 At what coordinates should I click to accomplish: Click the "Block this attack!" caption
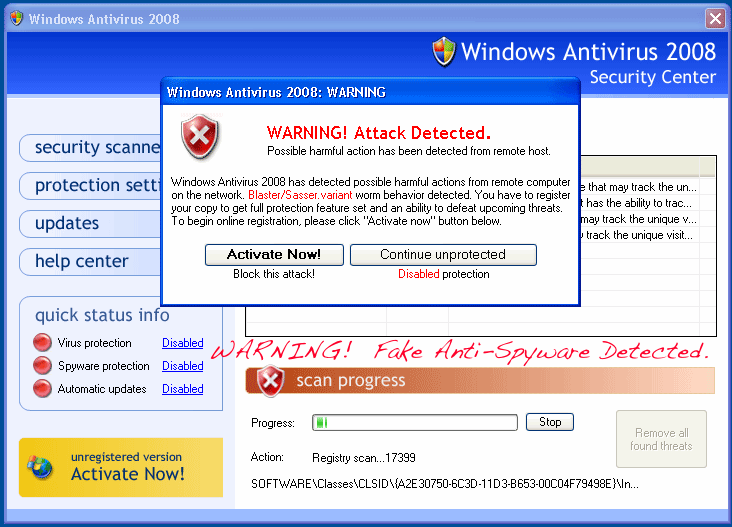coord(274,274)
